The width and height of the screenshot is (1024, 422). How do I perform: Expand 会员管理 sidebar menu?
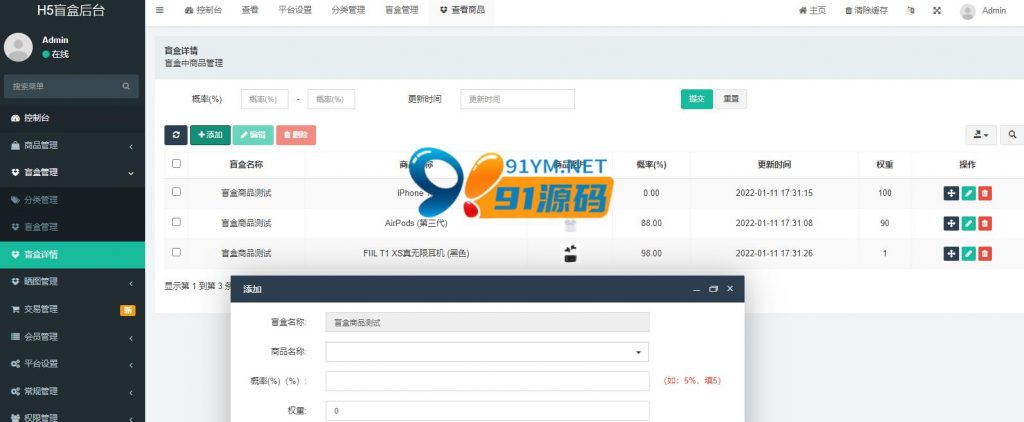point(72,337)
